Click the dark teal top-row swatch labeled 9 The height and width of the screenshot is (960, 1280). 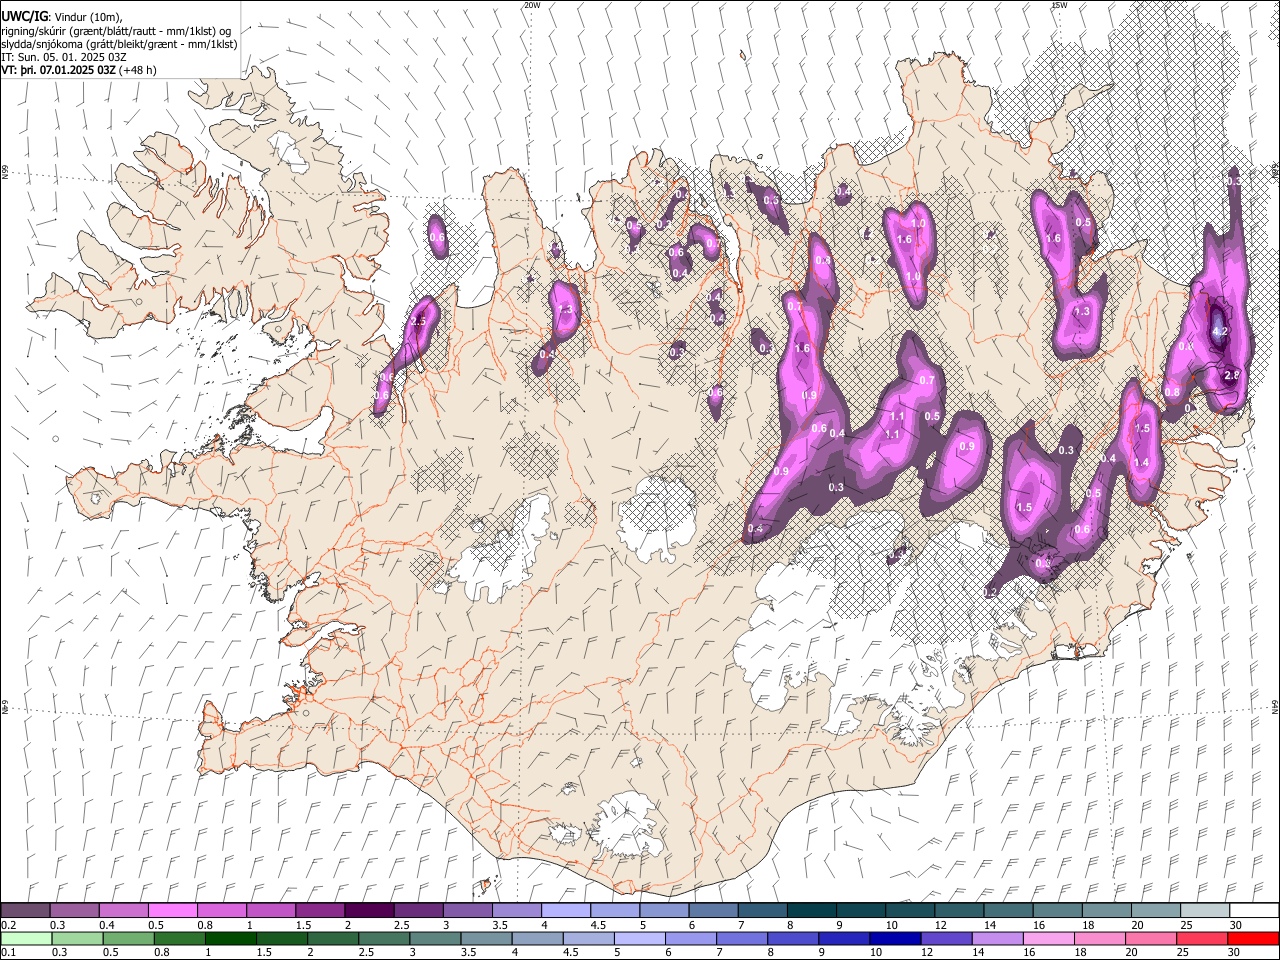[x=859, y=911]
